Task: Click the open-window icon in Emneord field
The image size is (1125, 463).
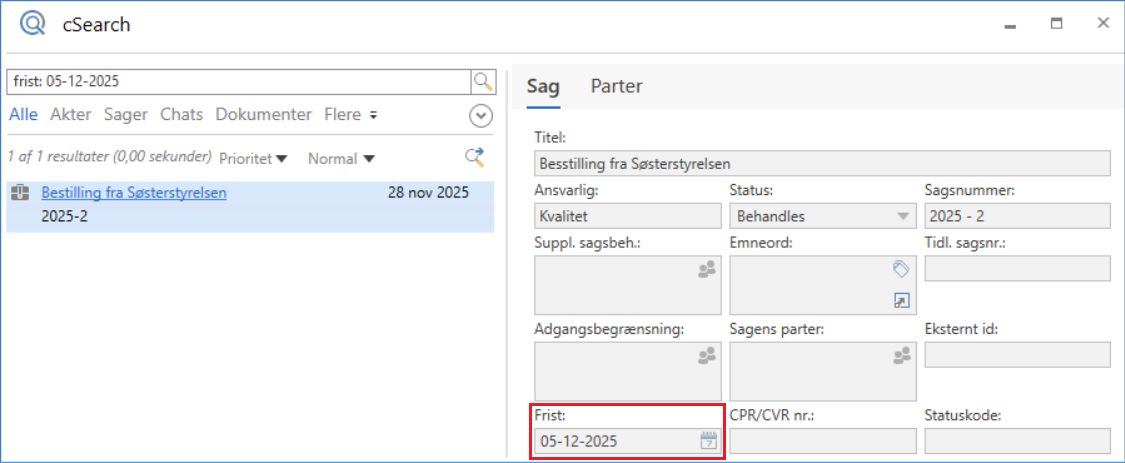Action: [x=901, y=301]
